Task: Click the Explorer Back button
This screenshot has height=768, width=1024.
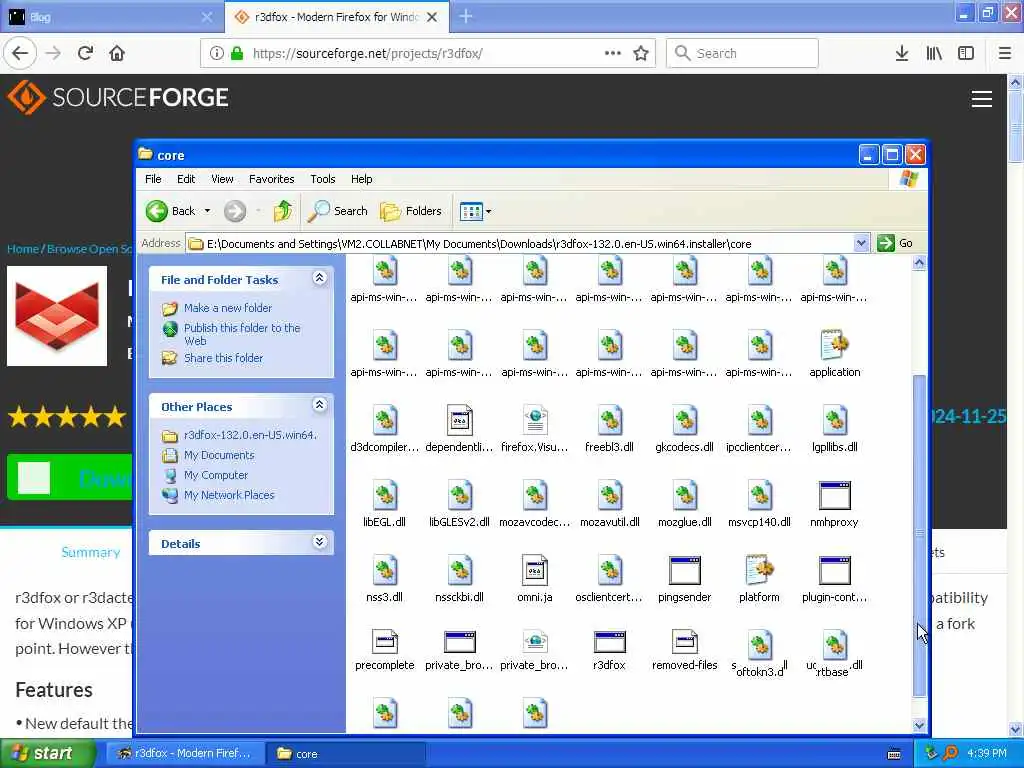Action: click(x=171, y=211)
